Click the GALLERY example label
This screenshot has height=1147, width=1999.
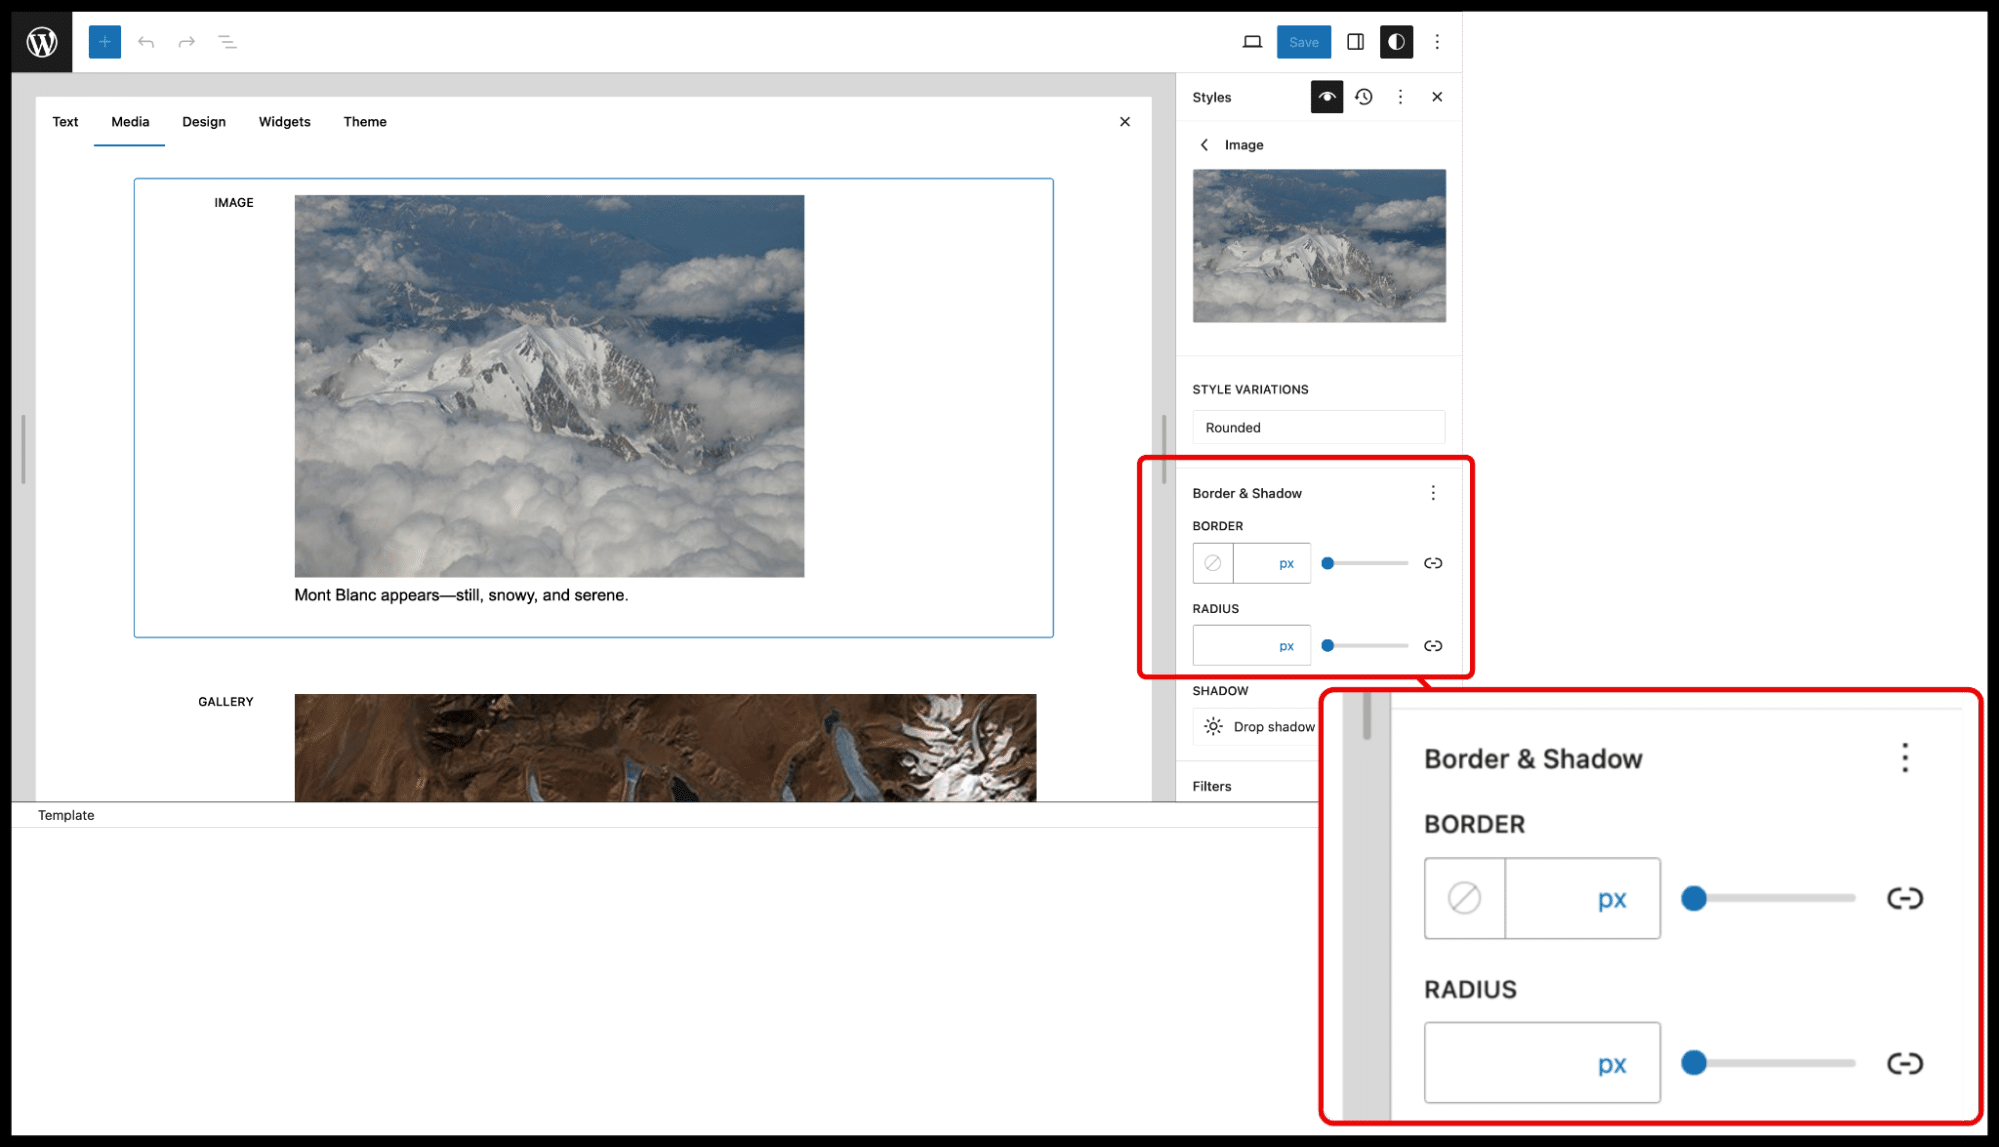point(226,702)
